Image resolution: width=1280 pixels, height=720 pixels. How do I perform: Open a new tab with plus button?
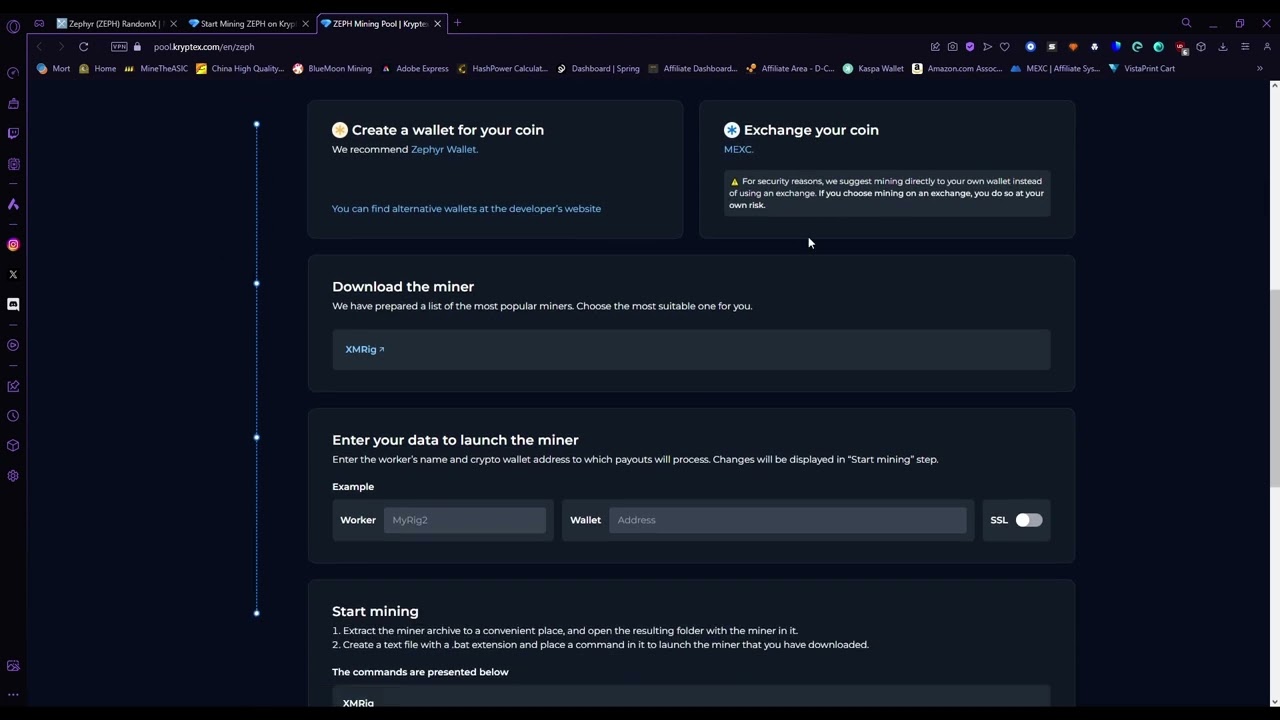(457, 23)
